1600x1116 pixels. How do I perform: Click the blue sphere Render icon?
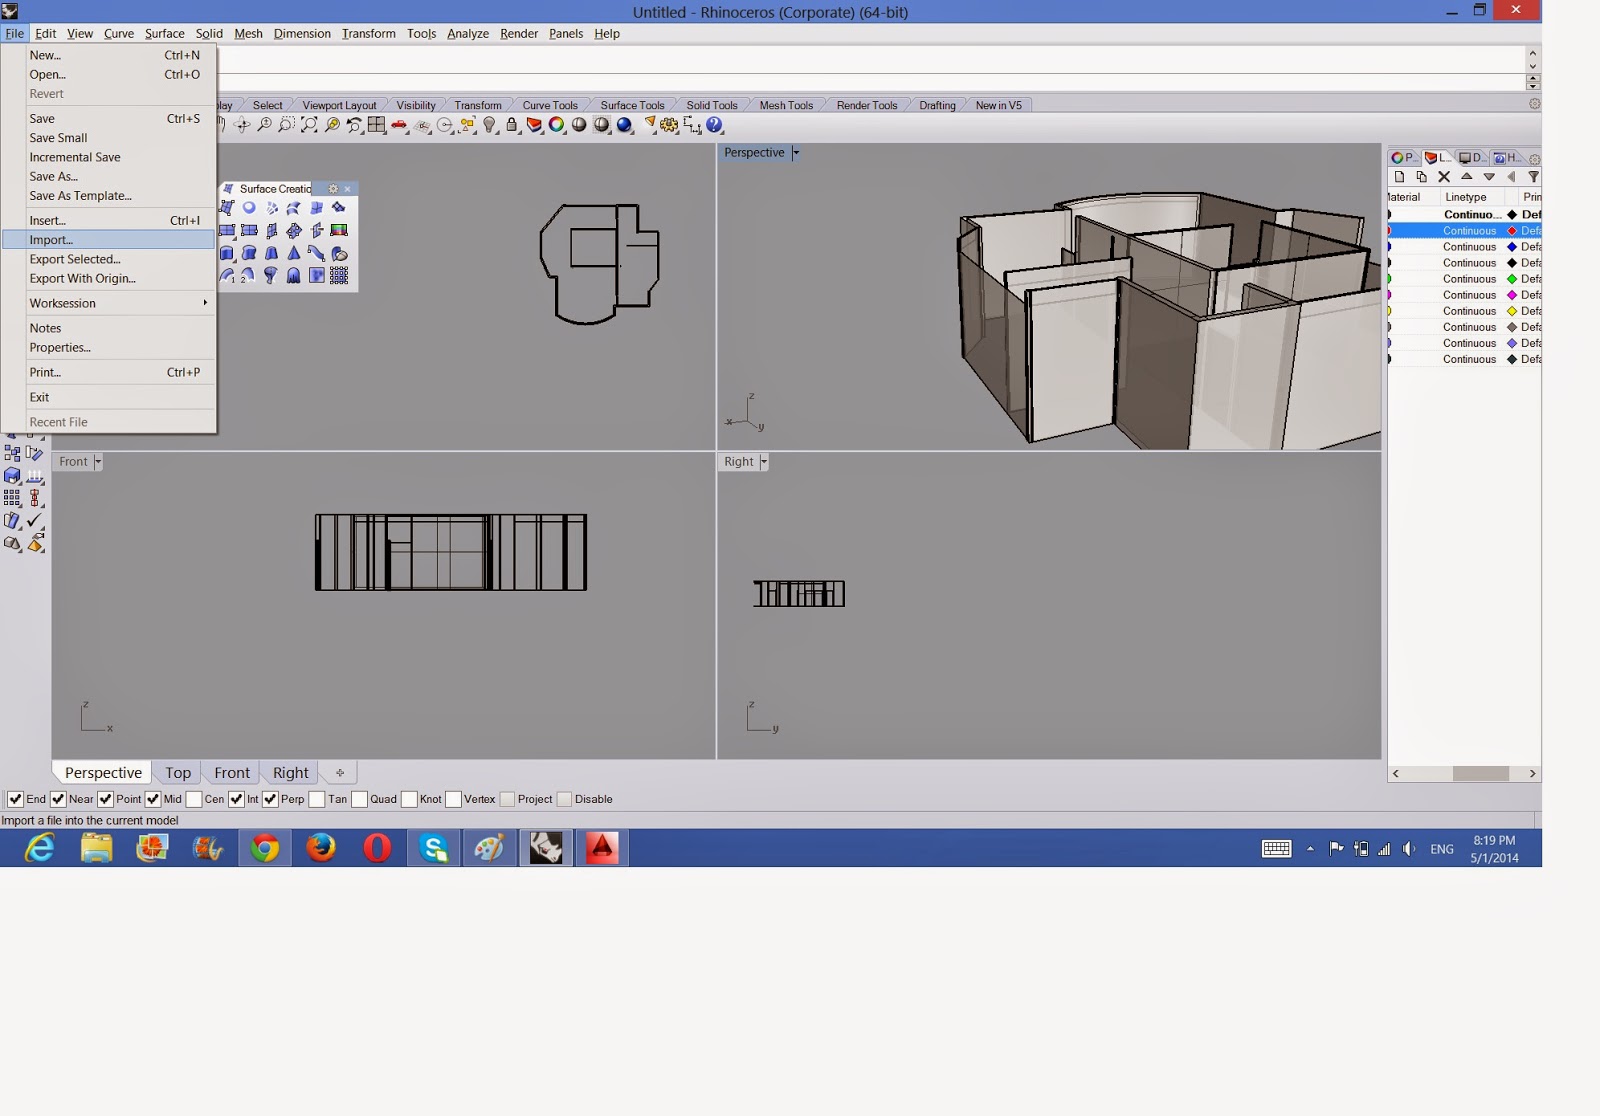click(625, 125)
